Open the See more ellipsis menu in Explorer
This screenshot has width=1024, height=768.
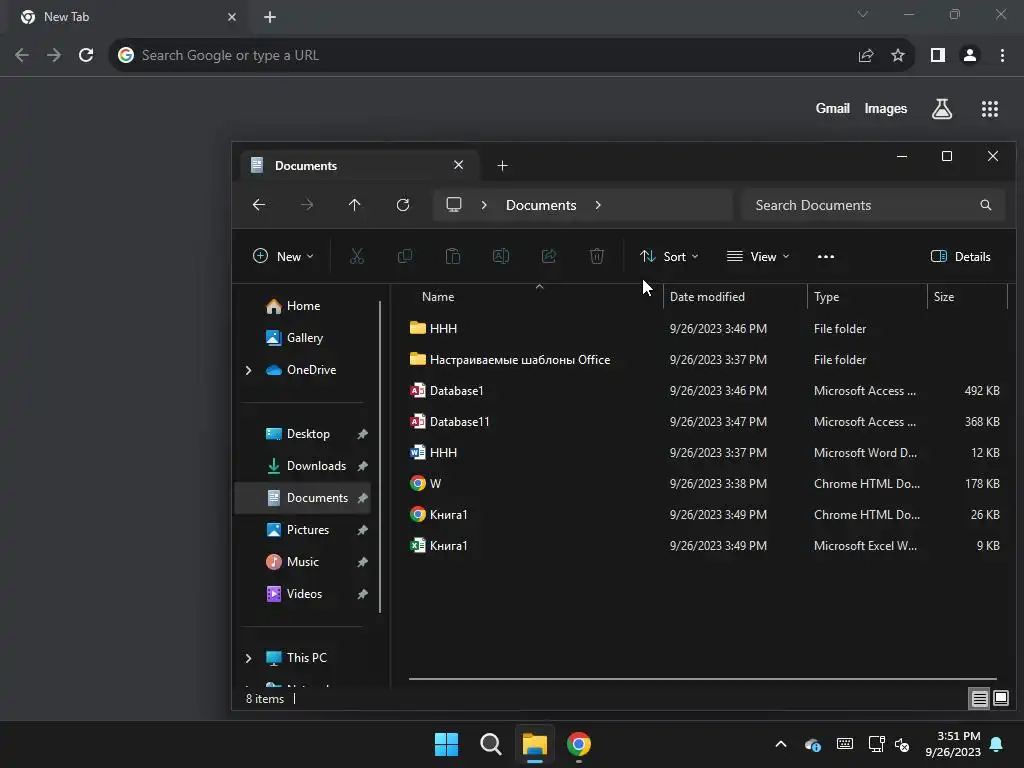coord(825,257)
